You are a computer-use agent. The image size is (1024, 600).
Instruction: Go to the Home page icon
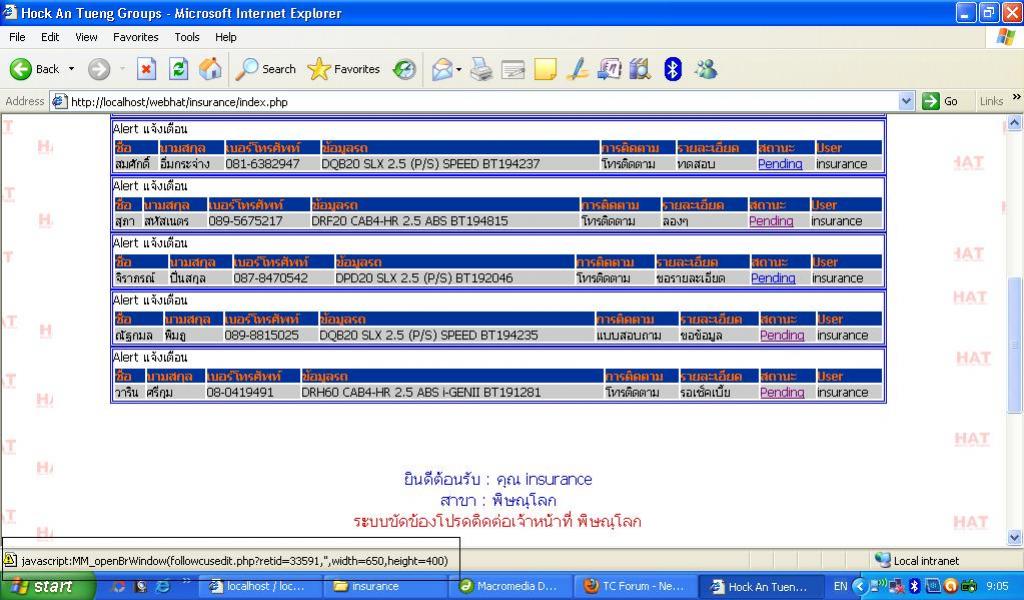pyautogui.click(x=210, y=69)
